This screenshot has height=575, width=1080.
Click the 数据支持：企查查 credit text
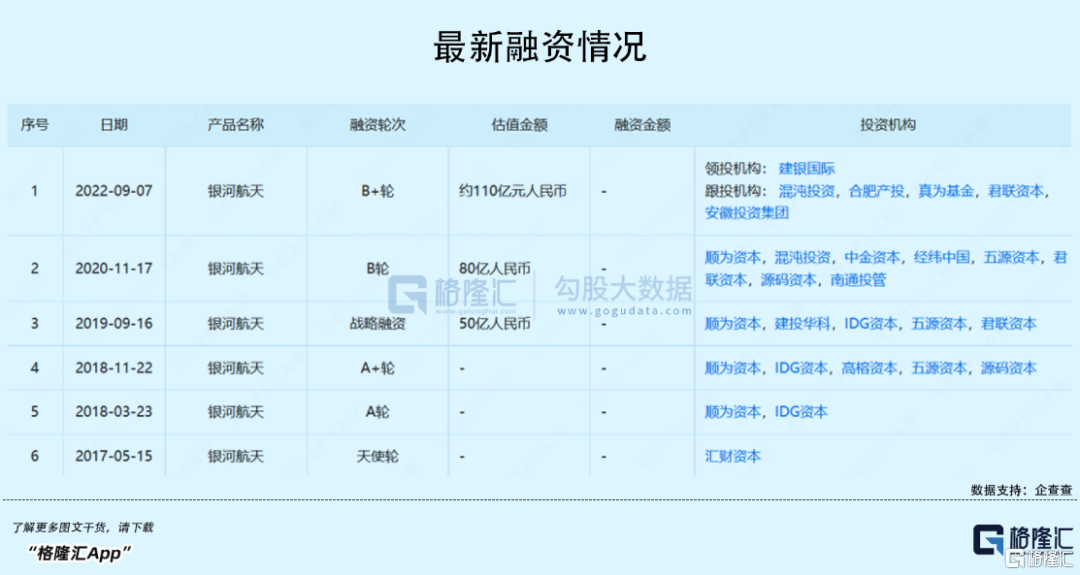click(1021, 490)
